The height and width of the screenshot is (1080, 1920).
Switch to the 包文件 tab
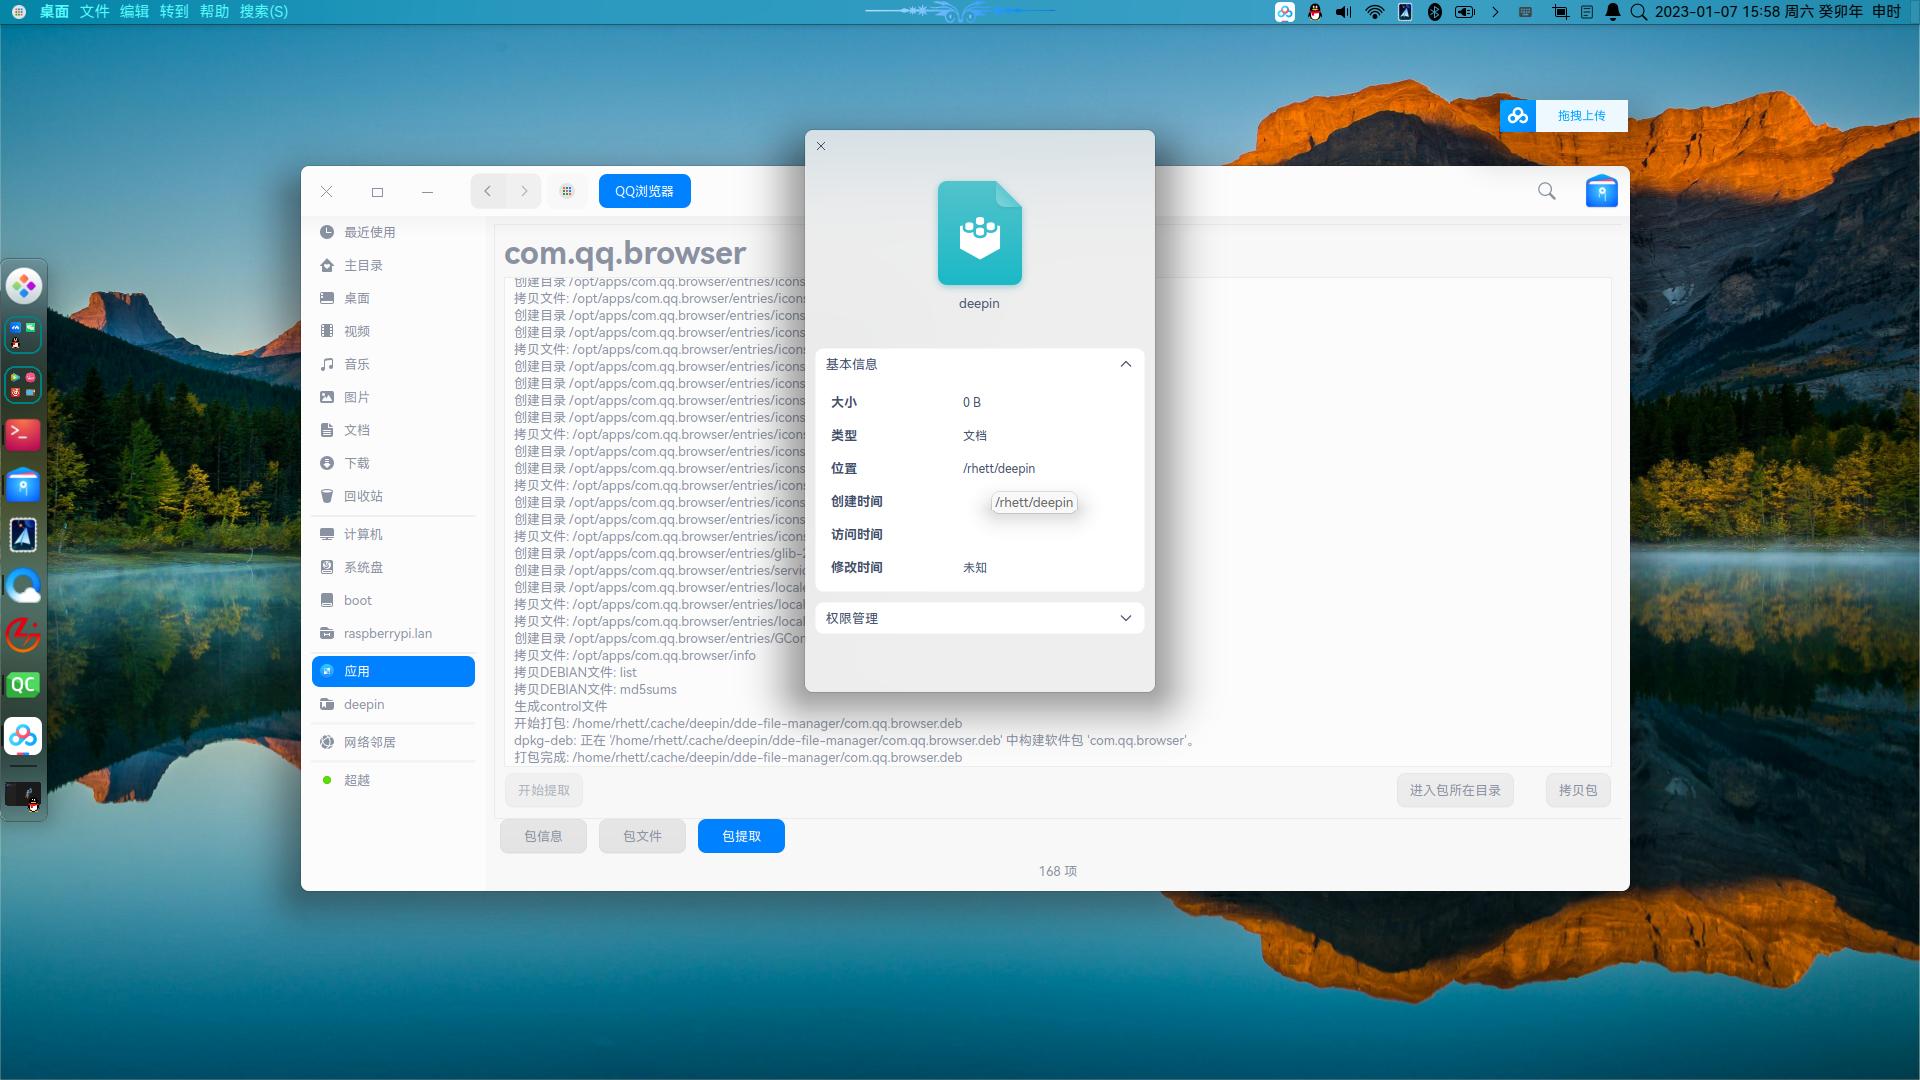click(642, 836)
